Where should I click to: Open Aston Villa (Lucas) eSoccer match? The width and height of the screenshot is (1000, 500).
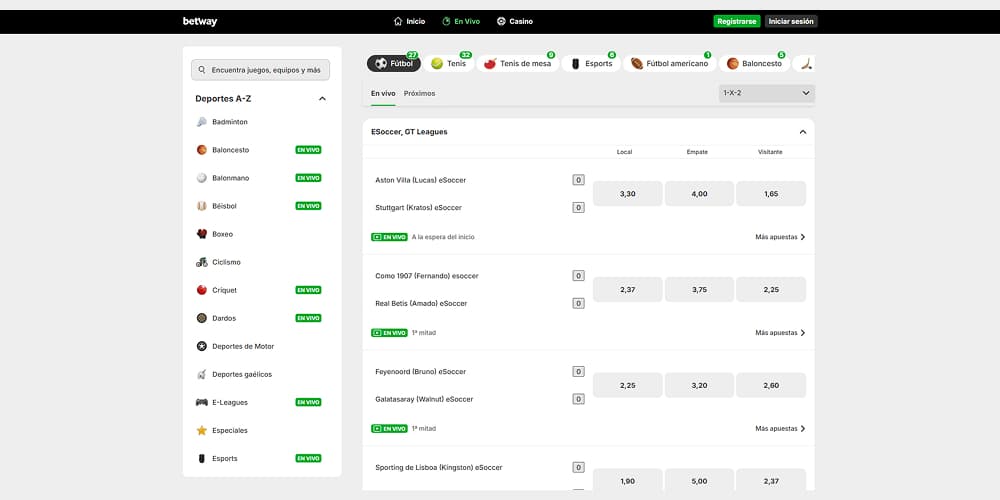[420, 180]
